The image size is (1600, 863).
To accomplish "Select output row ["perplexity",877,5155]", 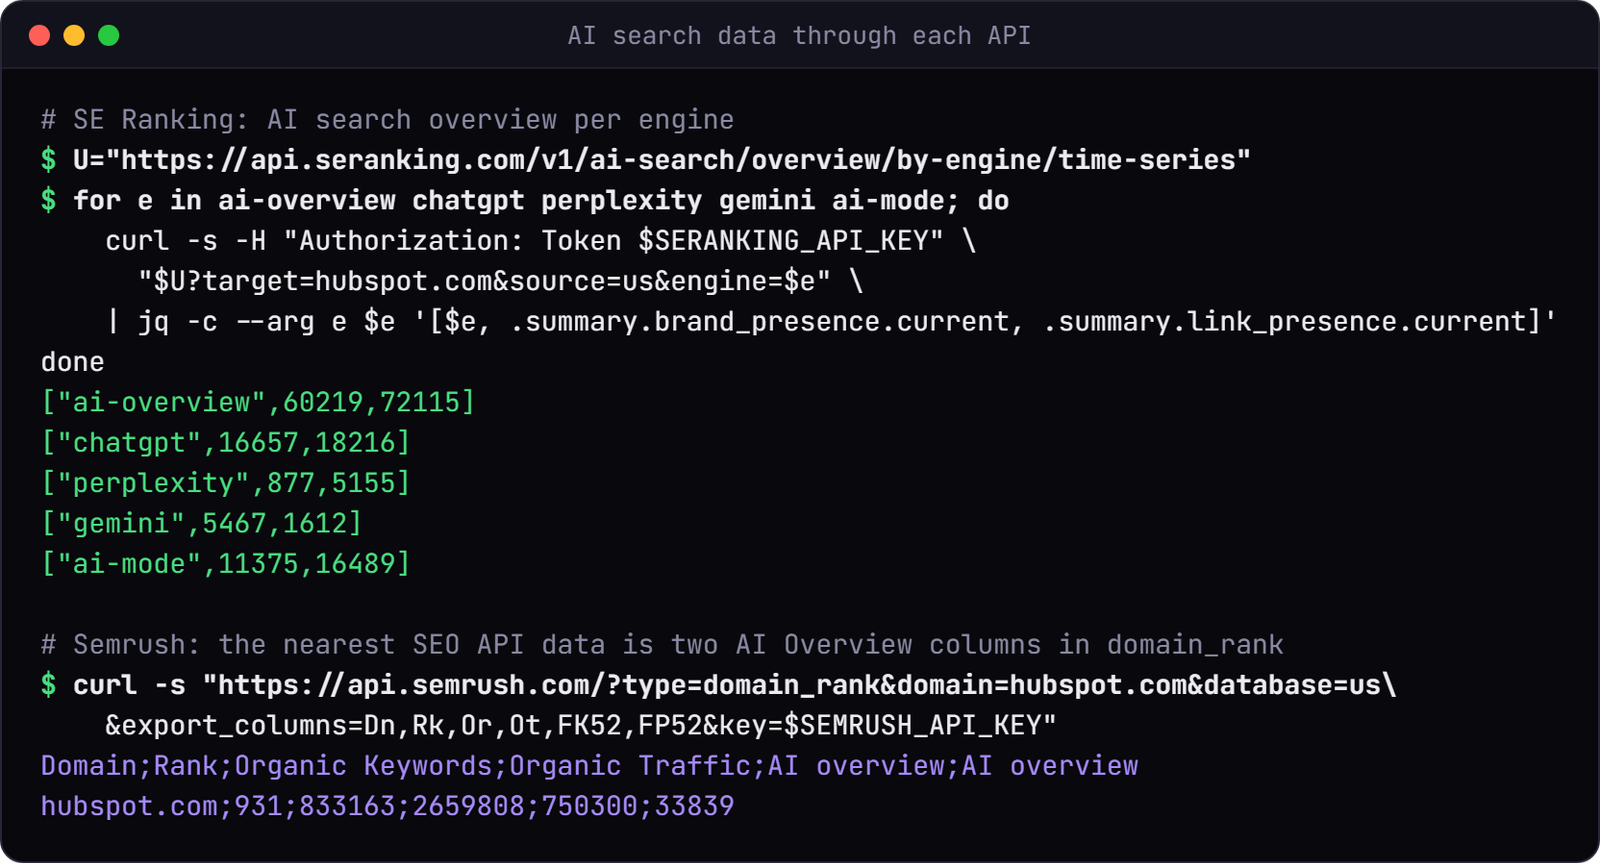I will pyautogui.click(x=226, y=483).
